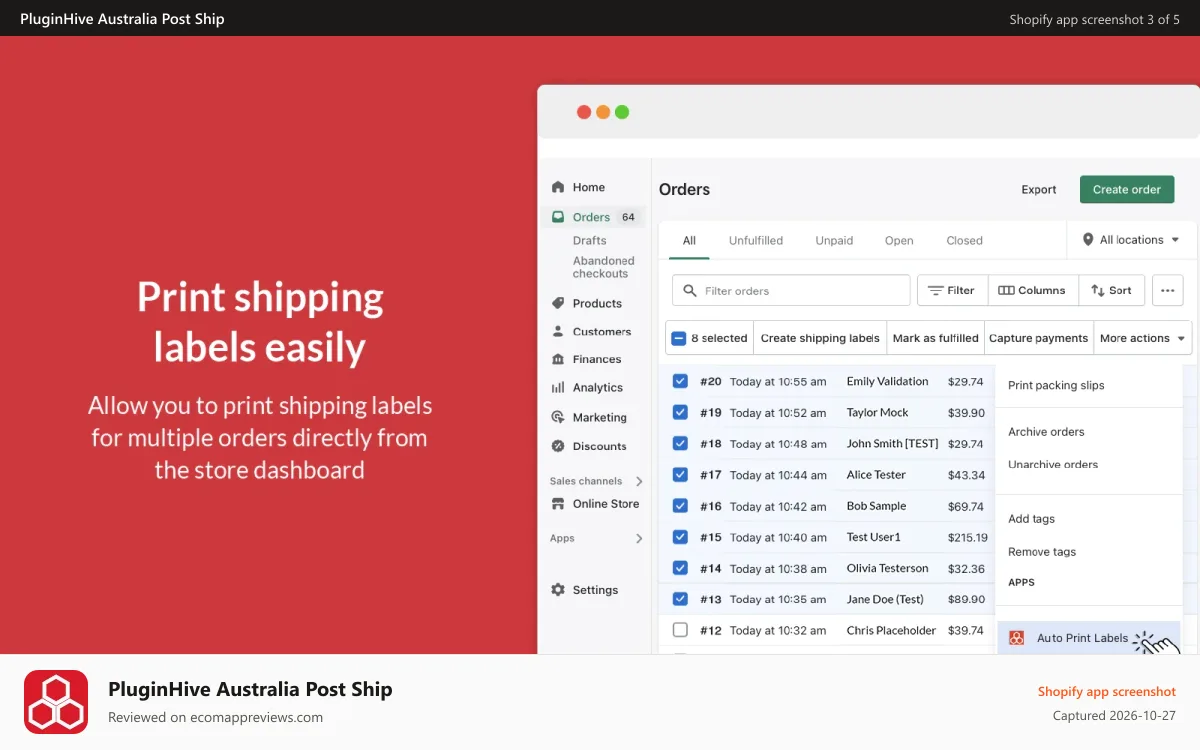The height and width of the screenshot is (750, 1200).
Task: Click the Auto Print Labels app icon
Action: [x=1017, y=638]
